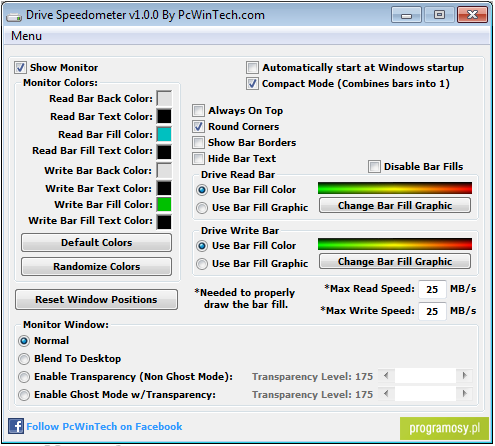Viewport: 495px width, 446px height.
Task: Open the Menu item in menu bar
Action: [26, 36]
